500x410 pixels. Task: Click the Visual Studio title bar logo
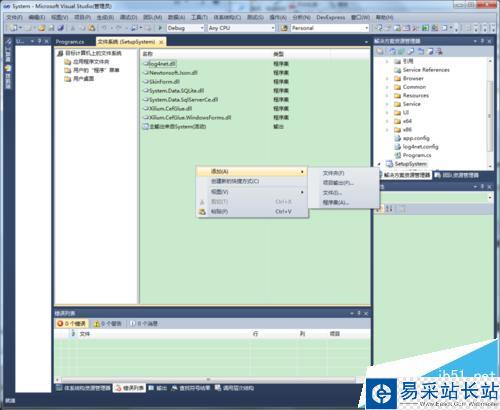(x=7, y=6)
